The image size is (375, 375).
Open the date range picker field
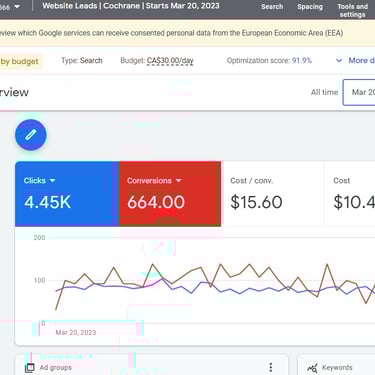point(359,92)
